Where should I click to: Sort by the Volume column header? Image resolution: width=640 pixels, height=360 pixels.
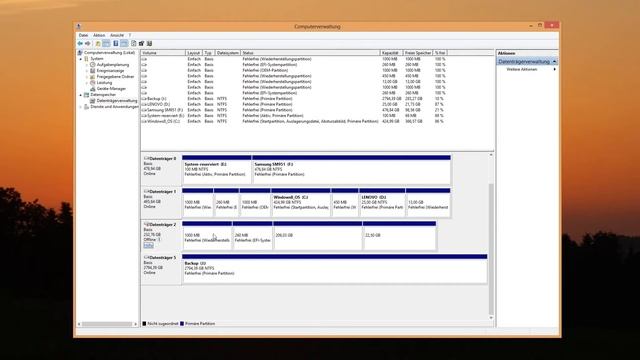pyautogui.click(x=162, y=53)
